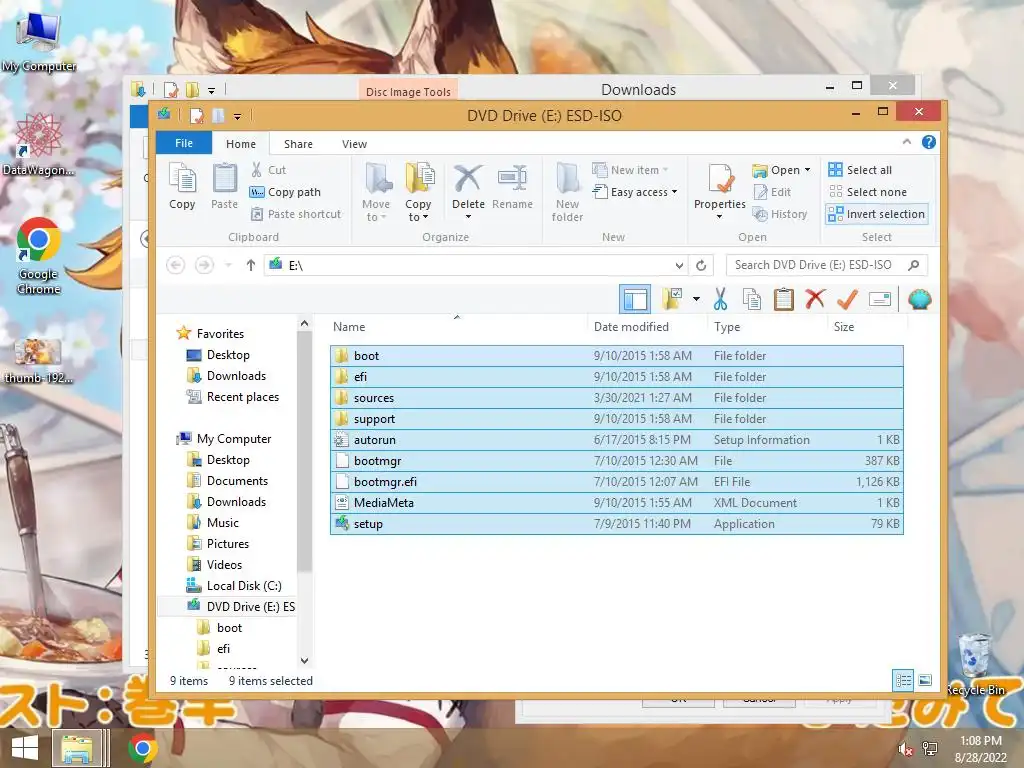Click the New folder ribbon icon
Screen dimensions: 1024x768
568,193
